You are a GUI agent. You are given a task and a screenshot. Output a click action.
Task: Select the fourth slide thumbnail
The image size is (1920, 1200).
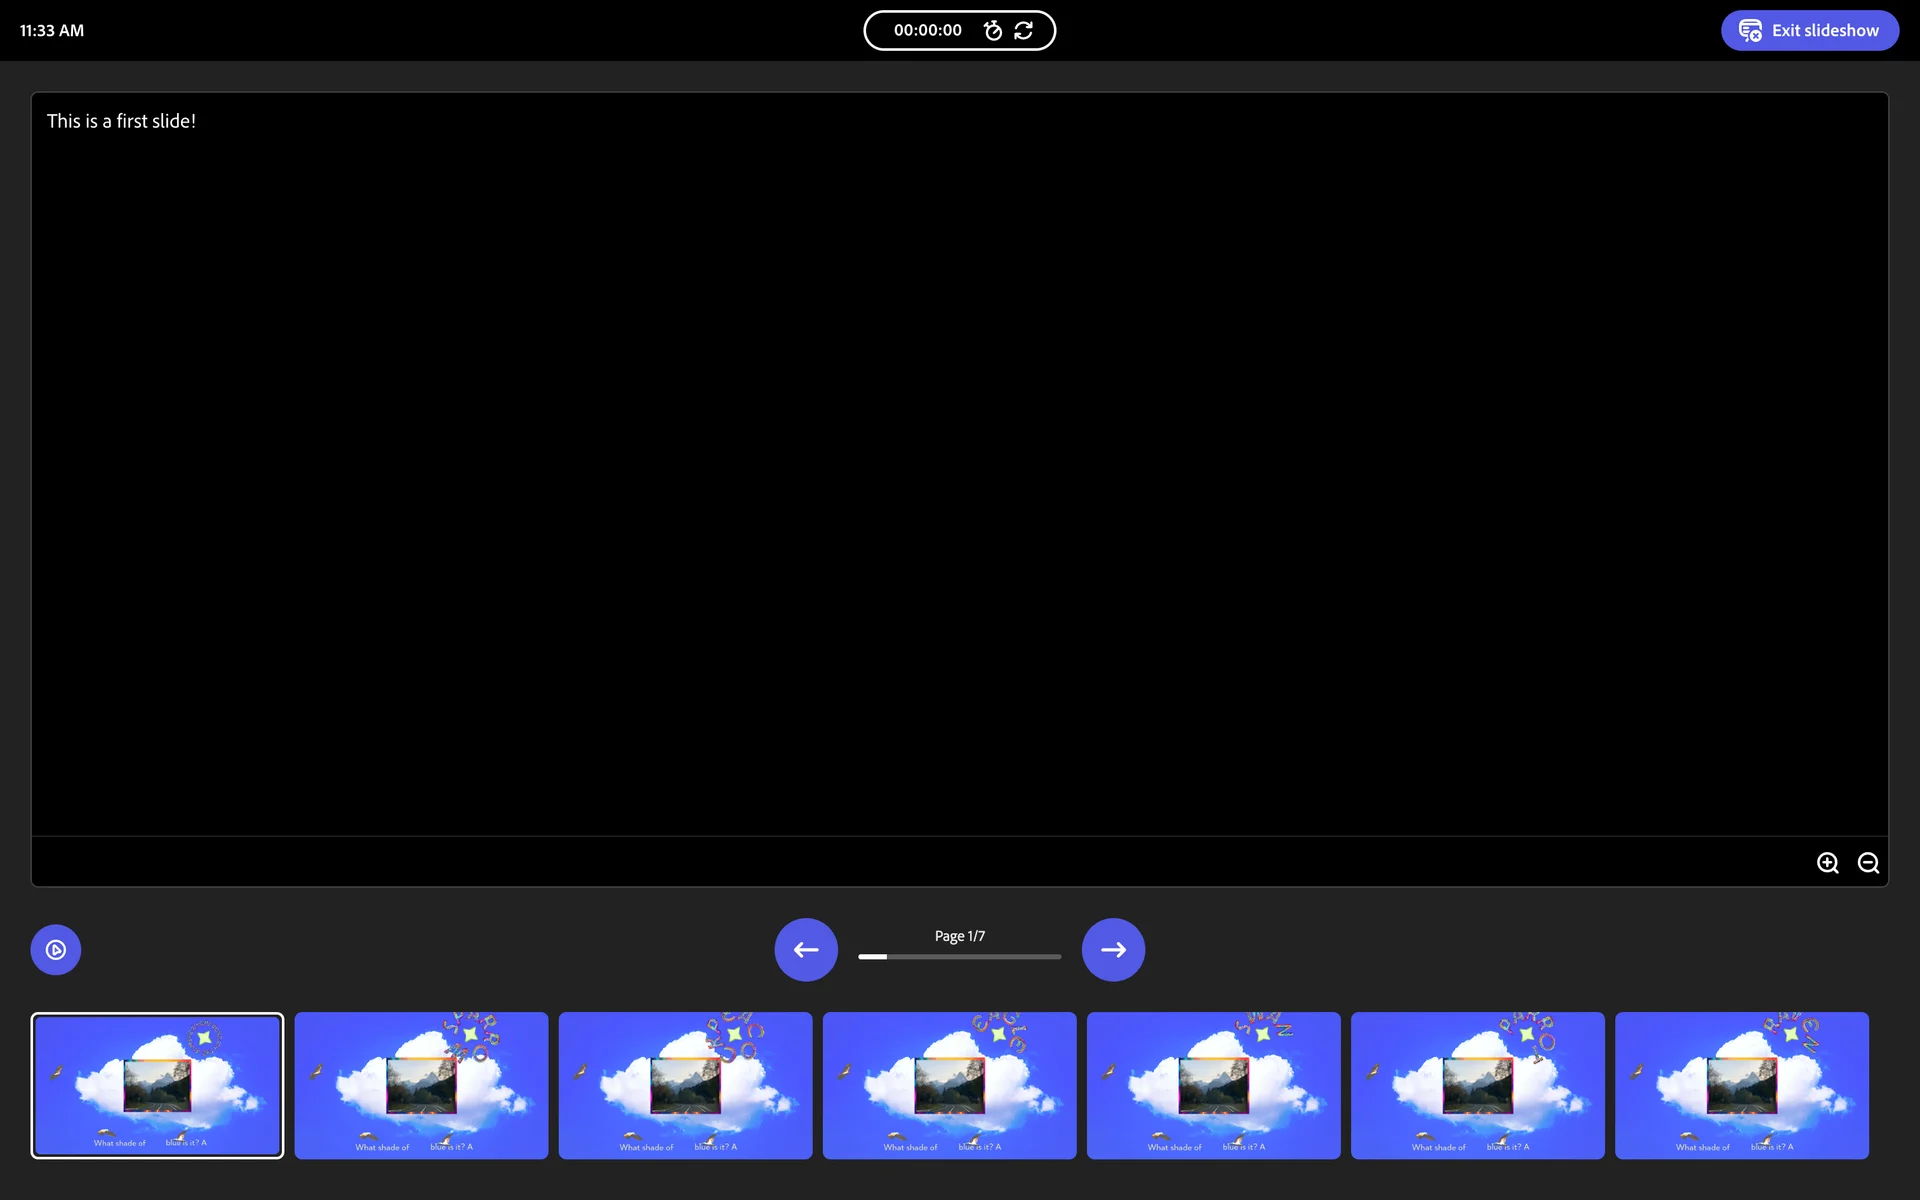click(949, 1086)
